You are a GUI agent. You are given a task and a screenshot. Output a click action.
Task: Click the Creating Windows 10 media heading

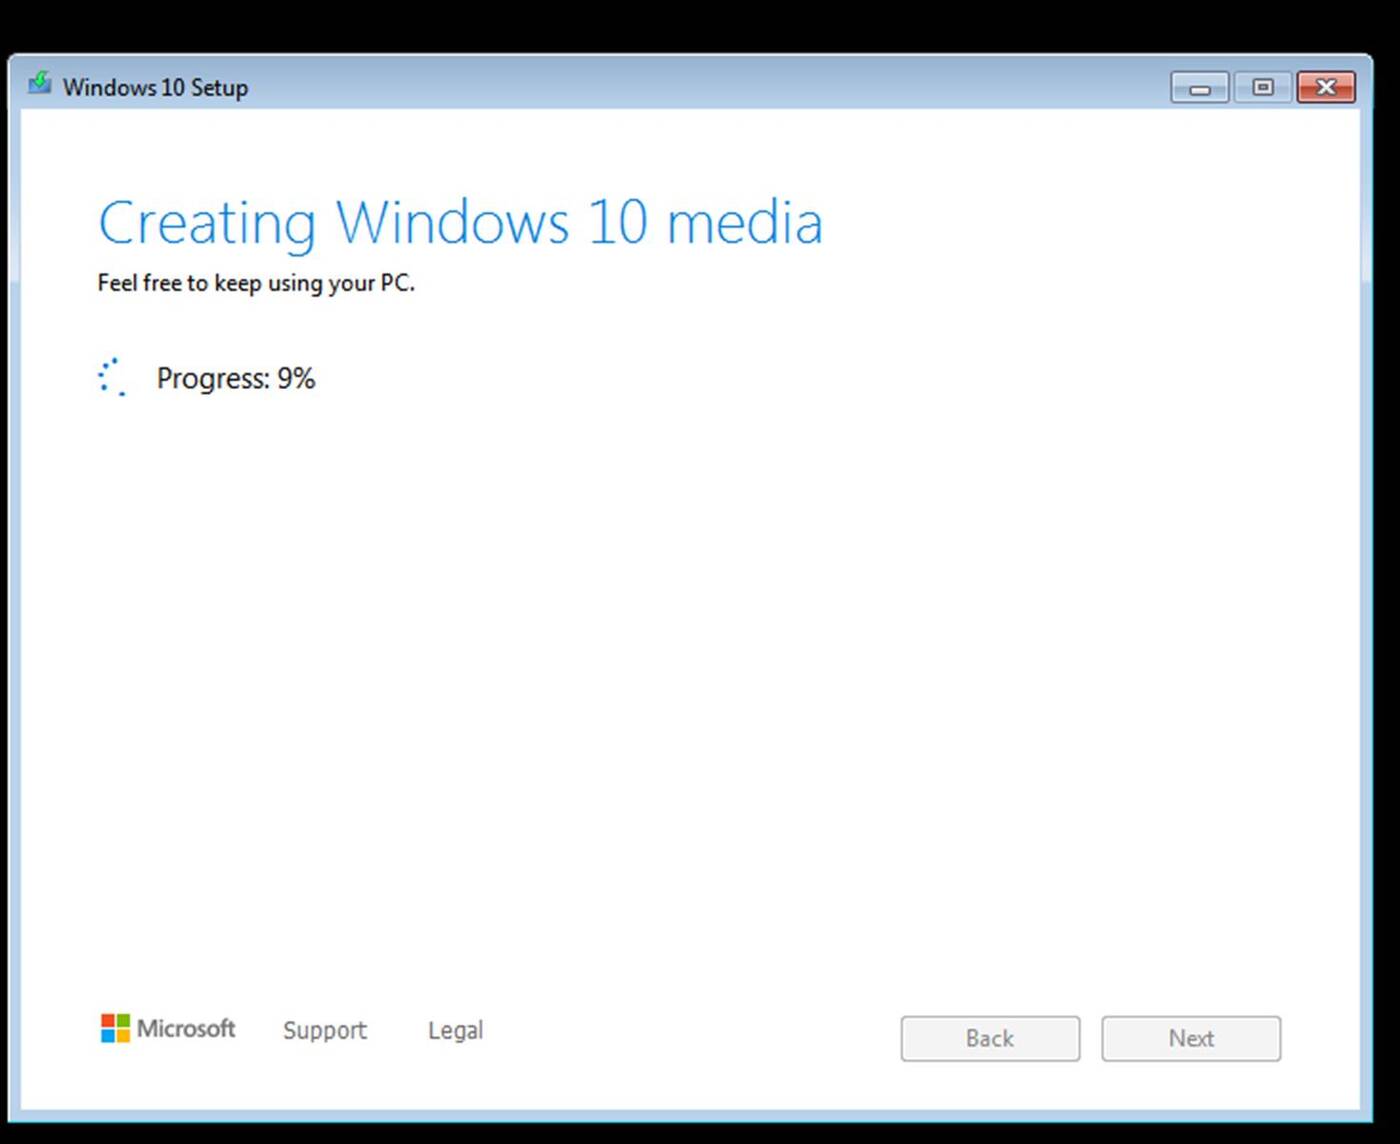coord(459,222)
